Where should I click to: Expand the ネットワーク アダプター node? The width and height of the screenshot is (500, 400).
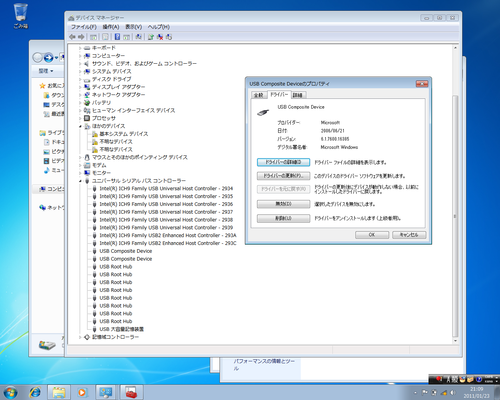click(80, 95)
